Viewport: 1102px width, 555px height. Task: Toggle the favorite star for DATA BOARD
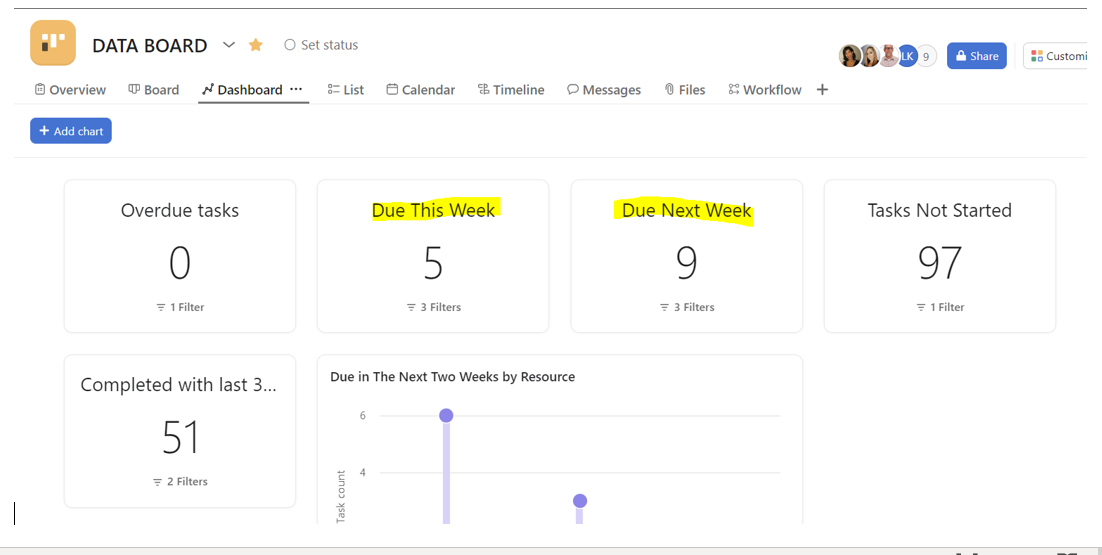(256, 45)
